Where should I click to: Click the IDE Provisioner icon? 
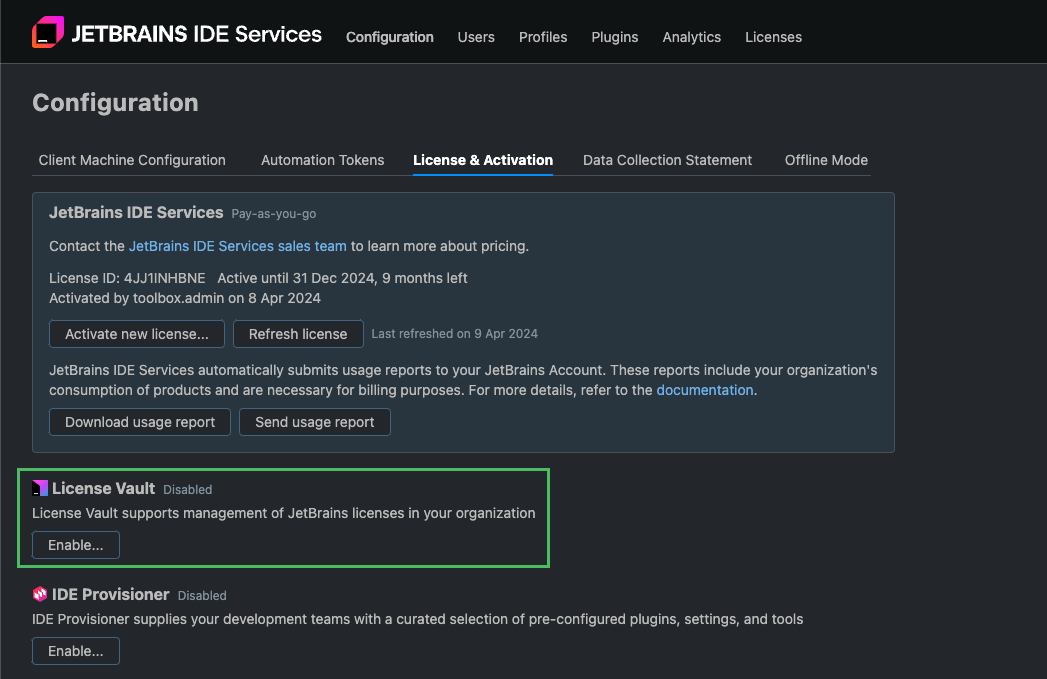[x=40, y=594]
